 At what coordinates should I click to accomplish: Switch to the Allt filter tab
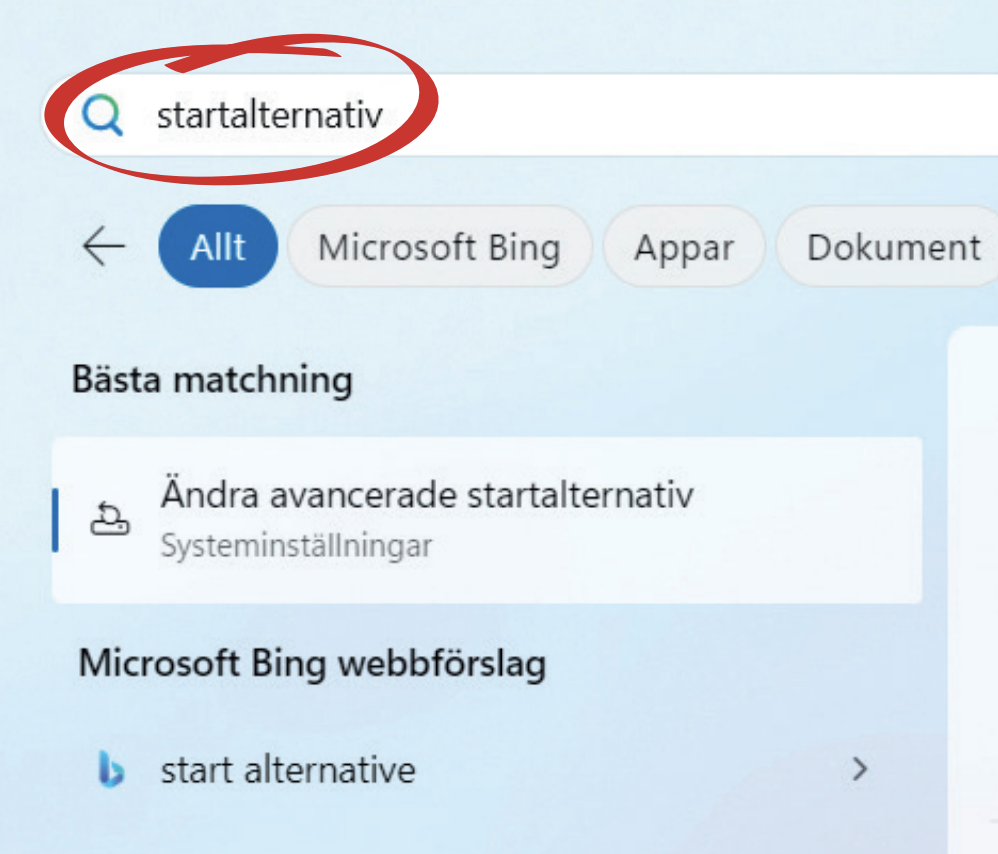coord(218,247)
